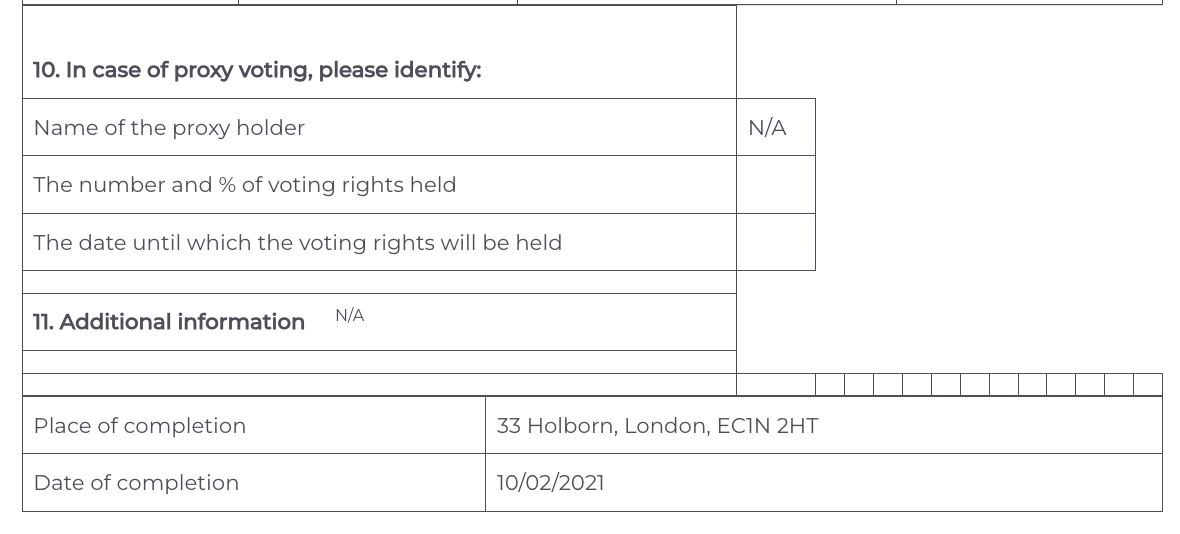Click the last small grid cell at far right
The image size is (1180, 534).
(x=1148, y=385)
